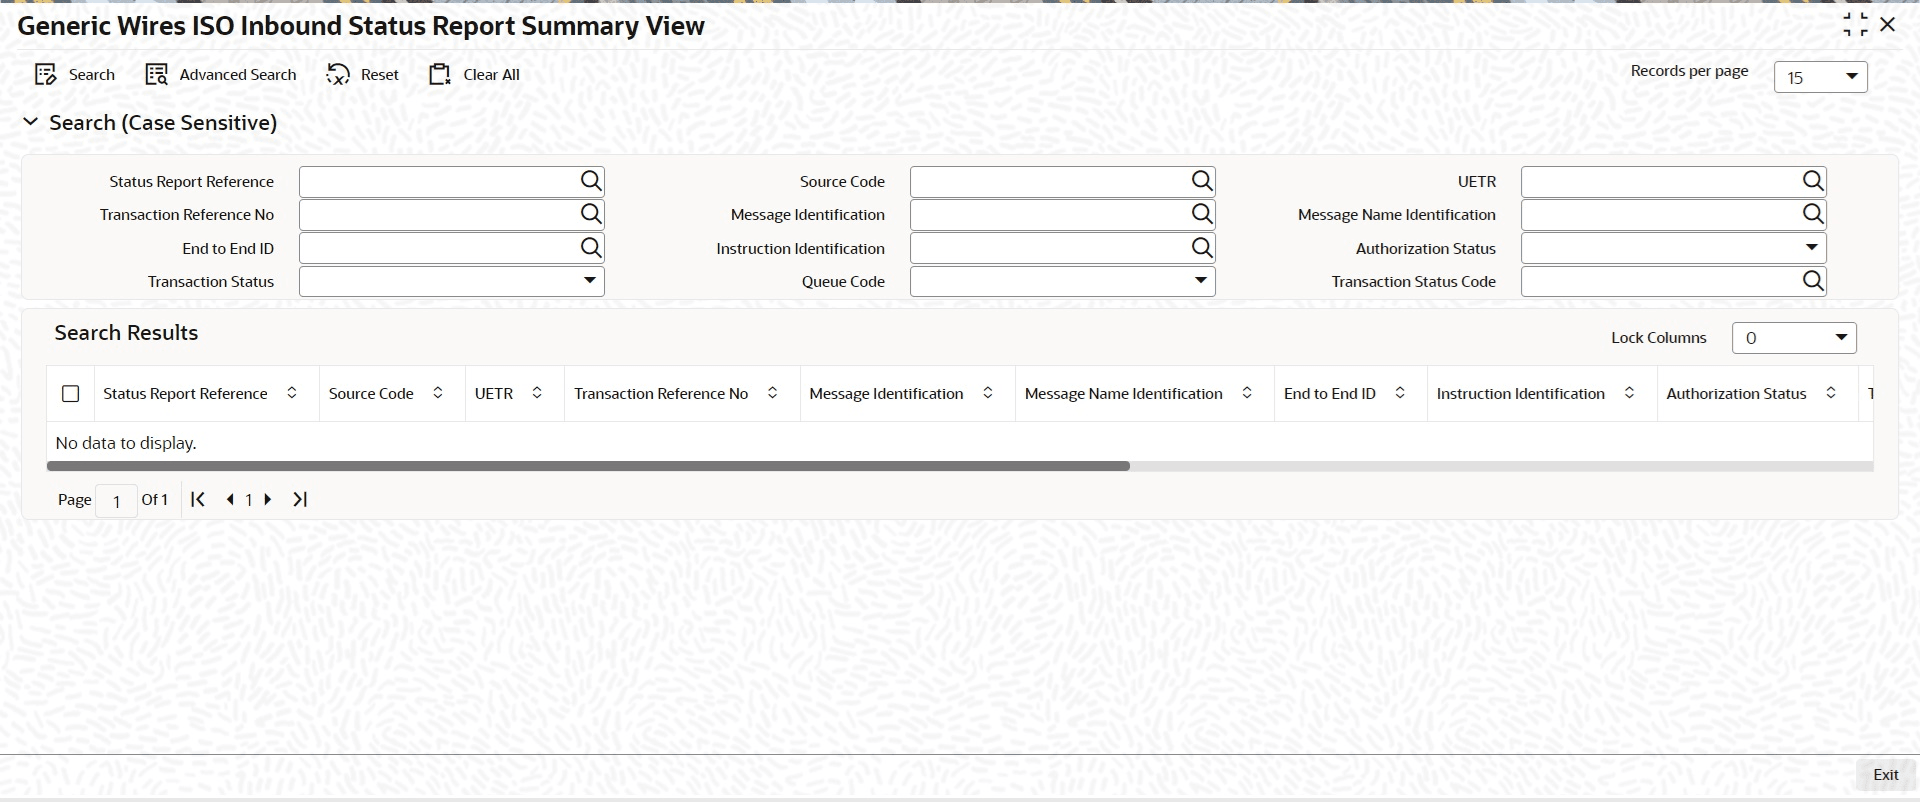
Task: Toggle the select-all rows checkbox
Action: click(71, 394)
